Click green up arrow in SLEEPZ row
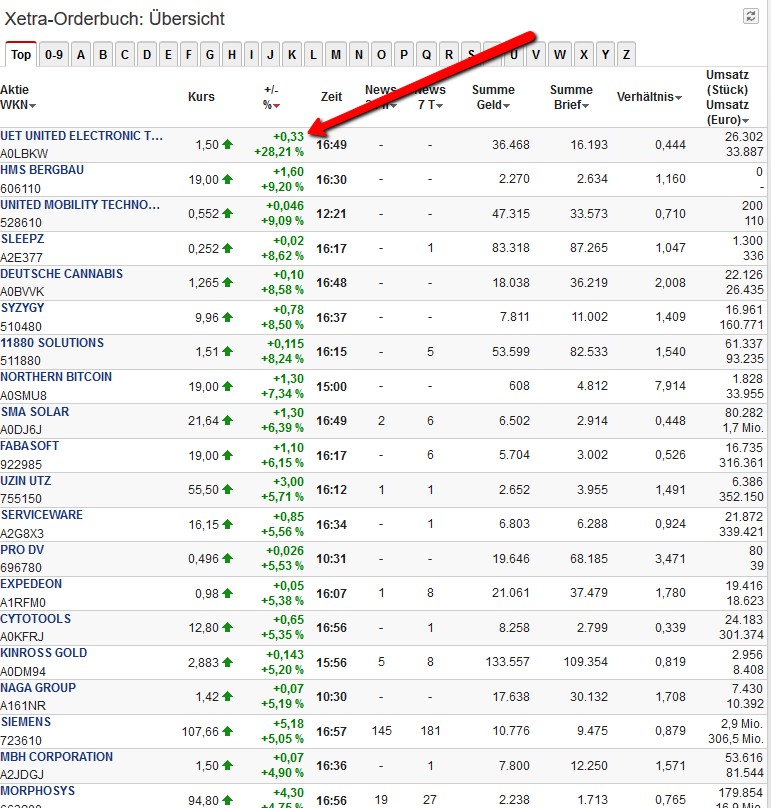This screenshot has height=808, width=771. tap(228, 248)
